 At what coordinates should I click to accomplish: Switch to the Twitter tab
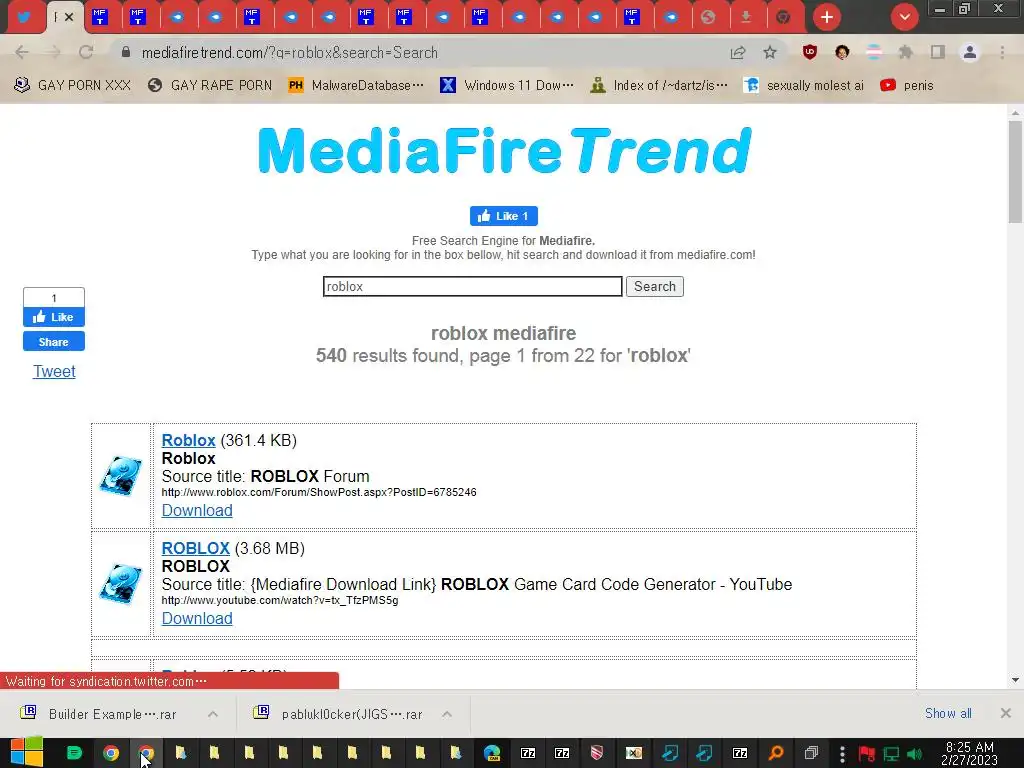24,17
